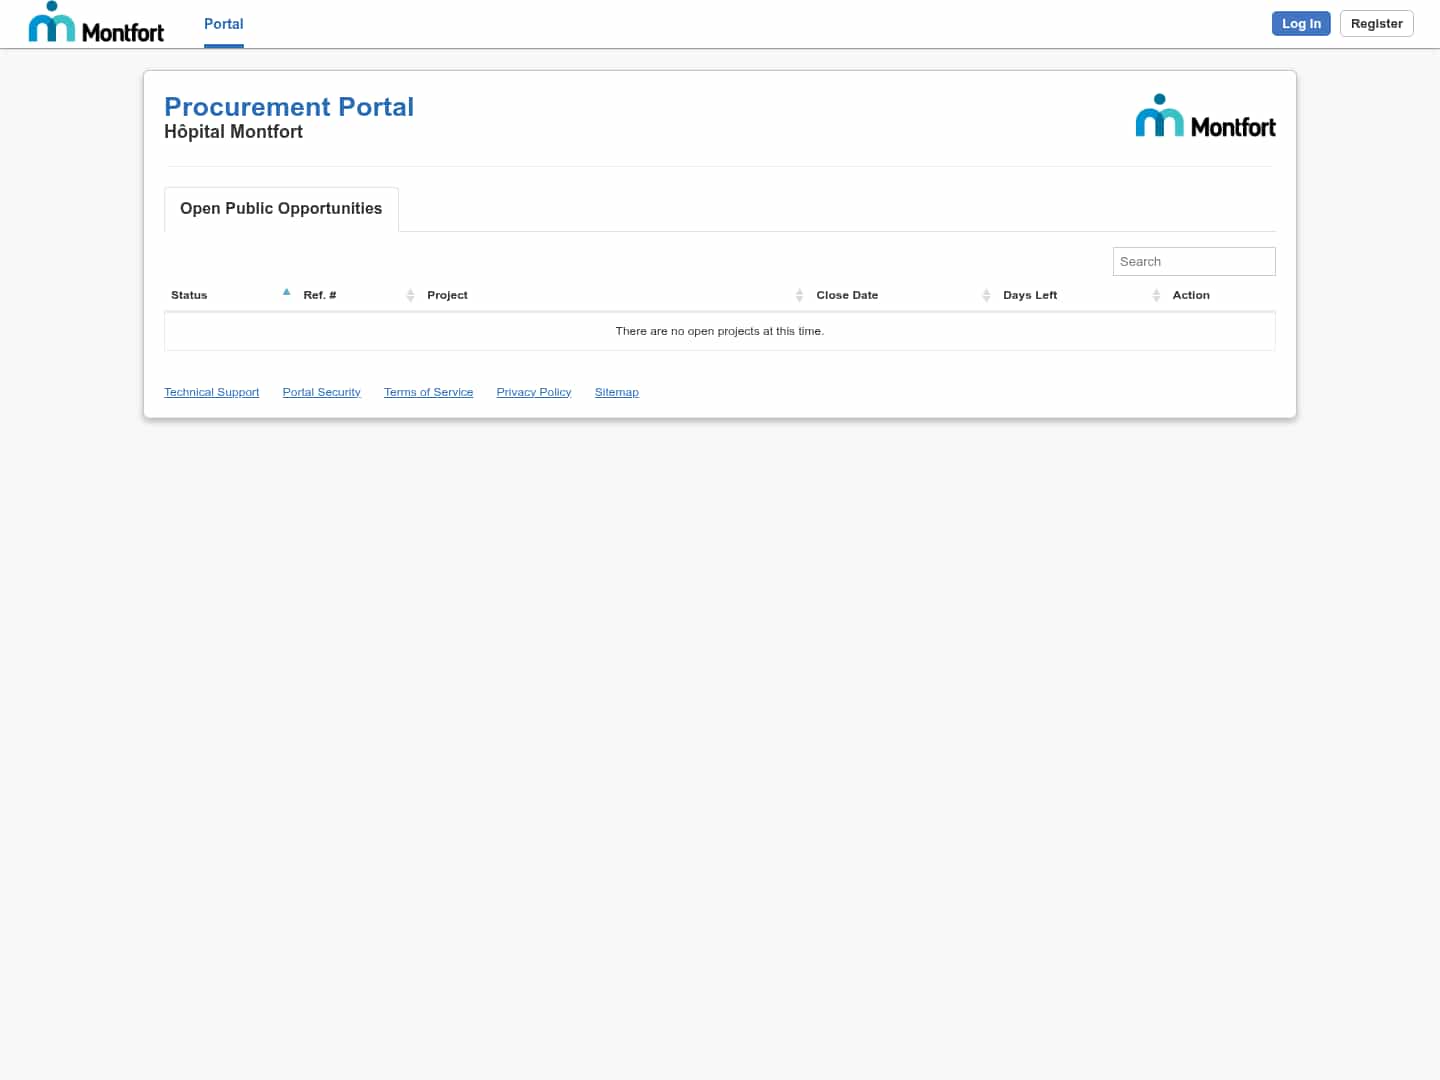
Task: Switch to the Open Public Opportunities tab
Action: 281,209
